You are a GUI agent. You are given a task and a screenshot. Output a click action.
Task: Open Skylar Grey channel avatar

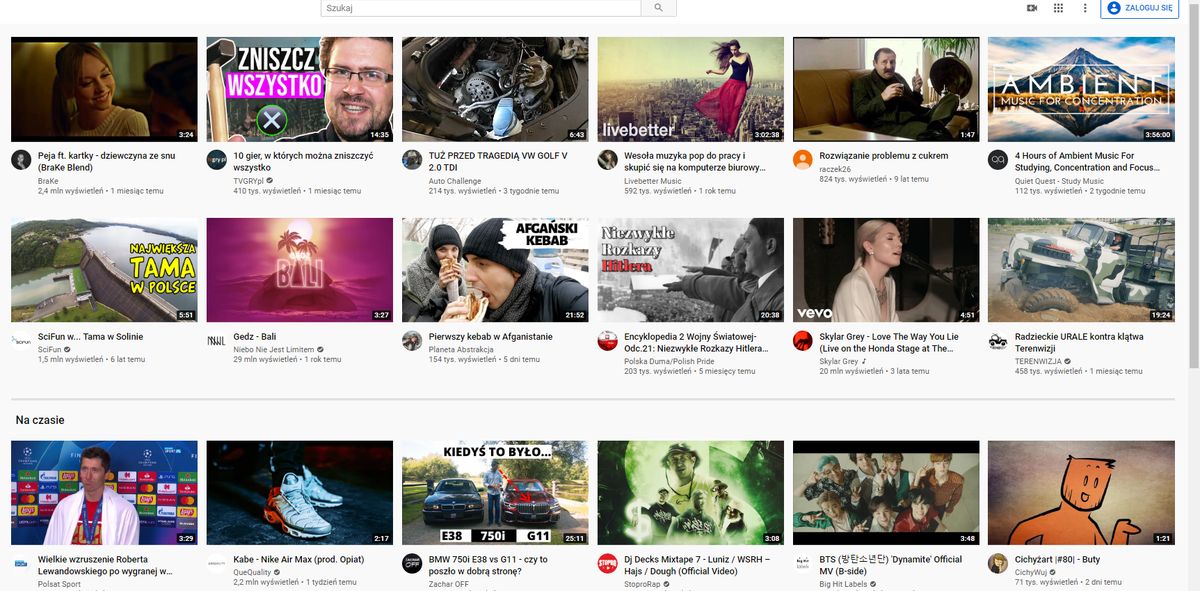803,341
